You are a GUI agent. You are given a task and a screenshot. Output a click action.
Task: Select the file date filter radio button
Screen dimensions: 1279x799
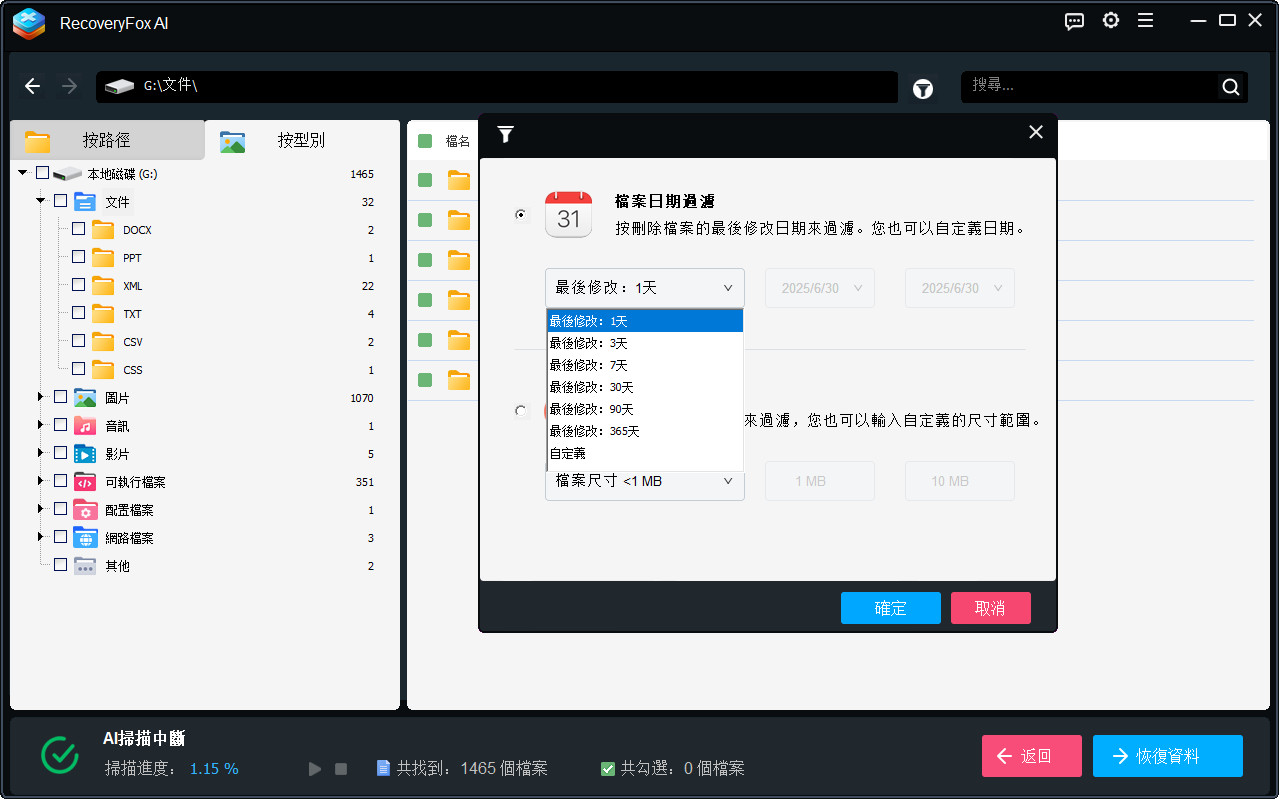520,214
